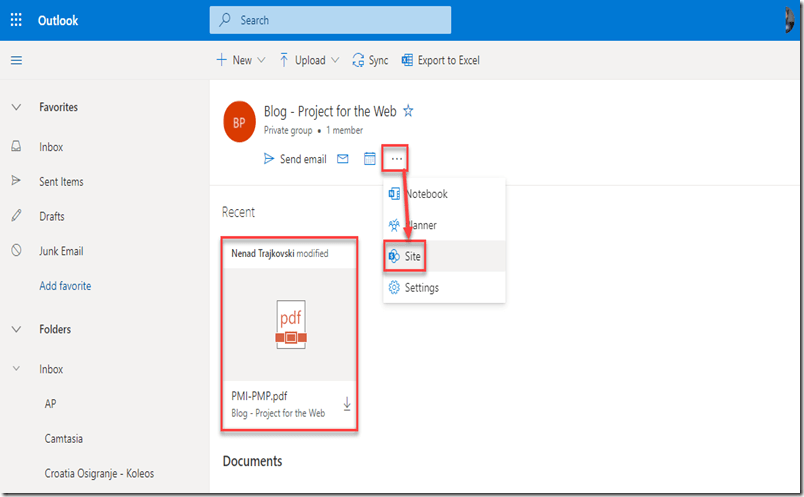Open the group calendar icon

point(369,159)
